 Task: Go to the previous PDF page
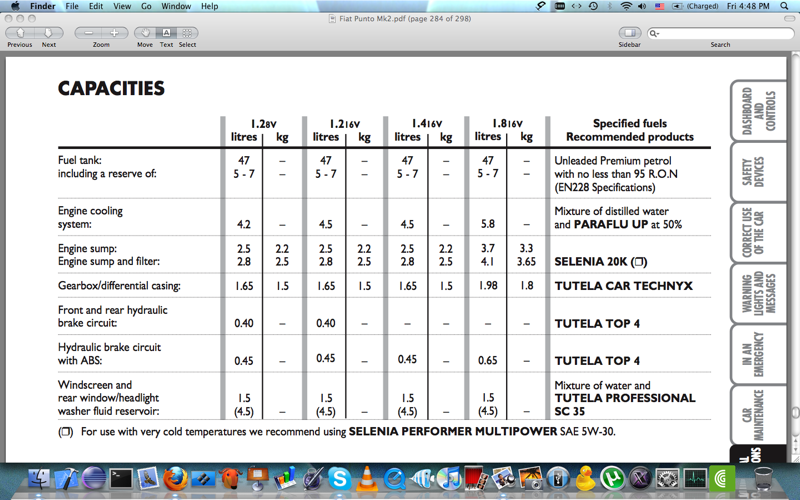19,33
